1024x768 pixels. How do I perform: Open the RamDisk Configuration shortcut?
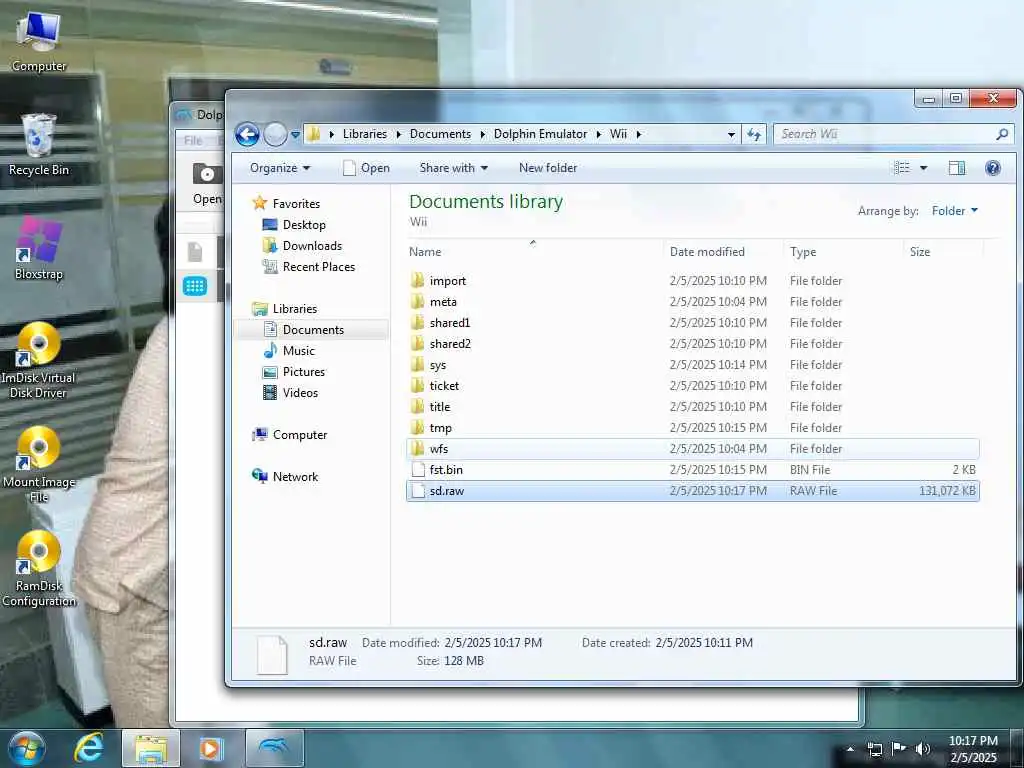(39, 569)
